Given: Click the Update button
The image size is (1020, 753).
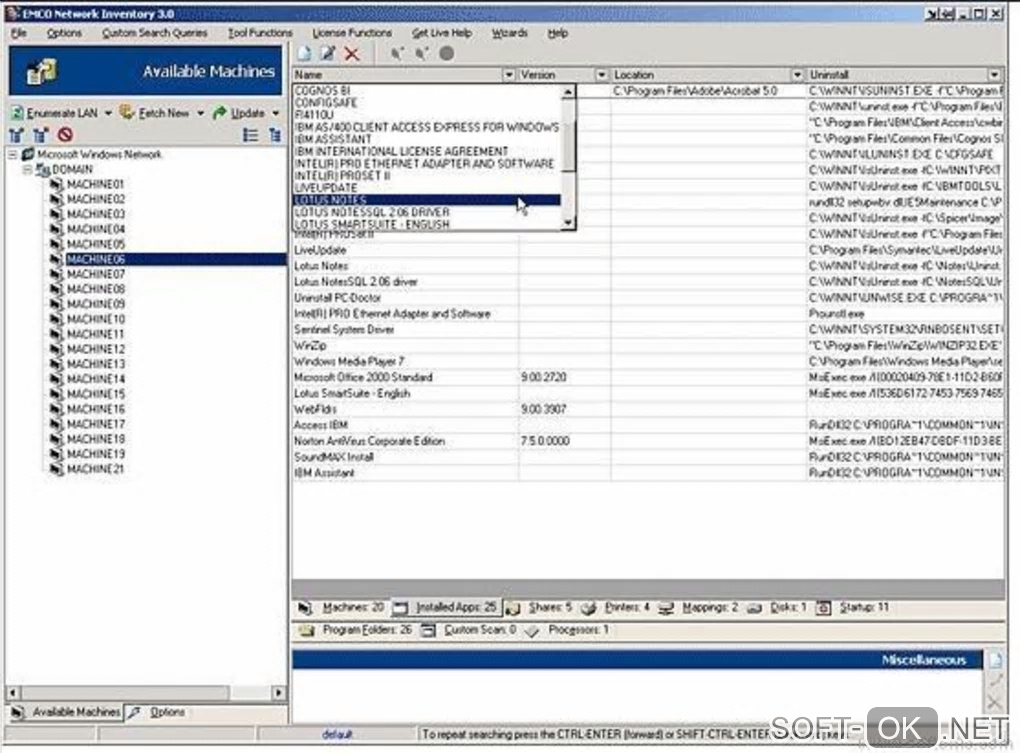Looking at the screenshot, I should pos(239,113).
